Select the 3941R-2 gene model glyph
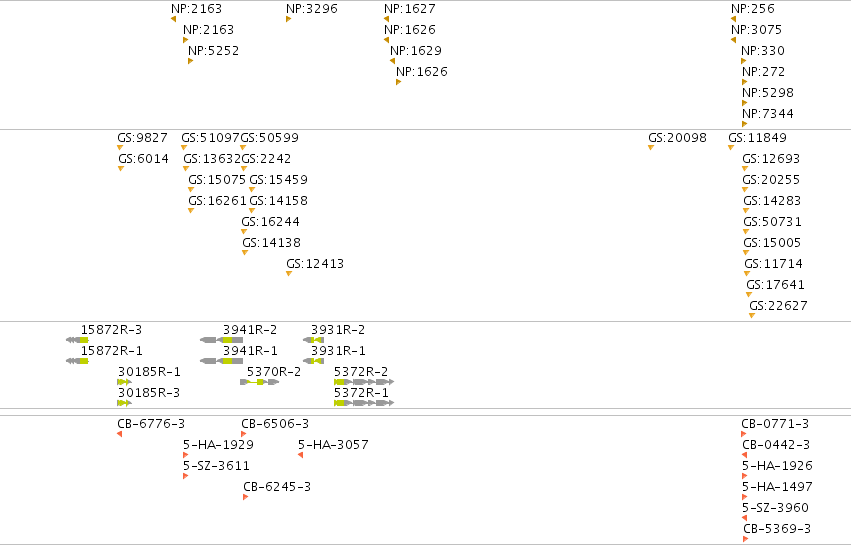 [x=221, y=340]
